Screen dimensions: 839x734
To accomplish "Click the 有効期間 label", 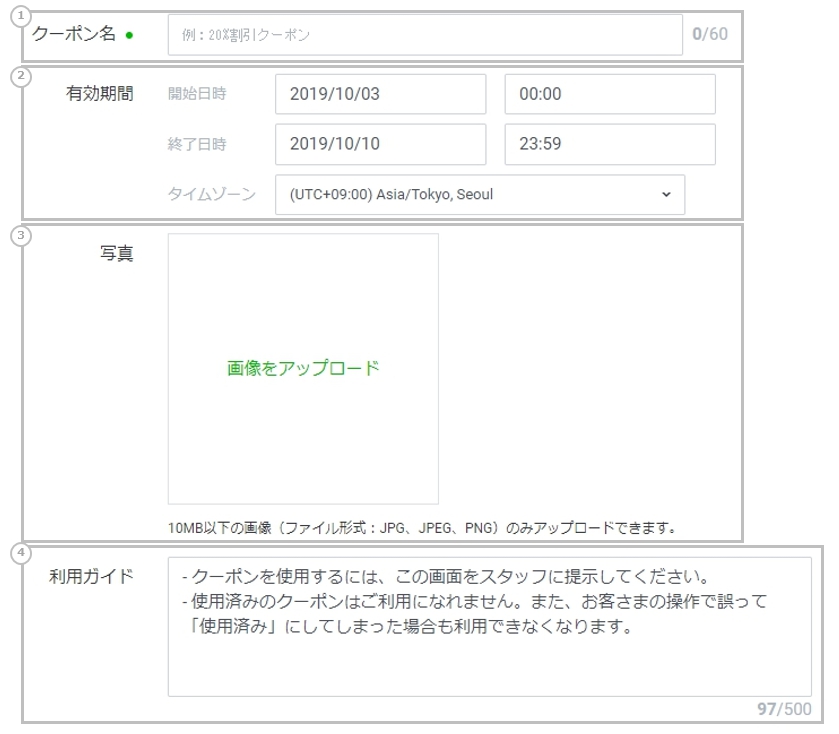I will point(100,94).
